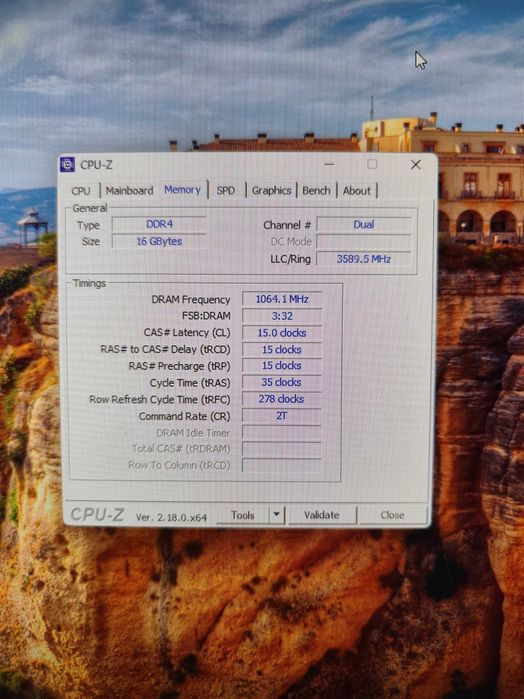The width and height of the screenshot is (524, 699).
Task: Click the CAS# Latency value field
Action: tap(282, 333)
